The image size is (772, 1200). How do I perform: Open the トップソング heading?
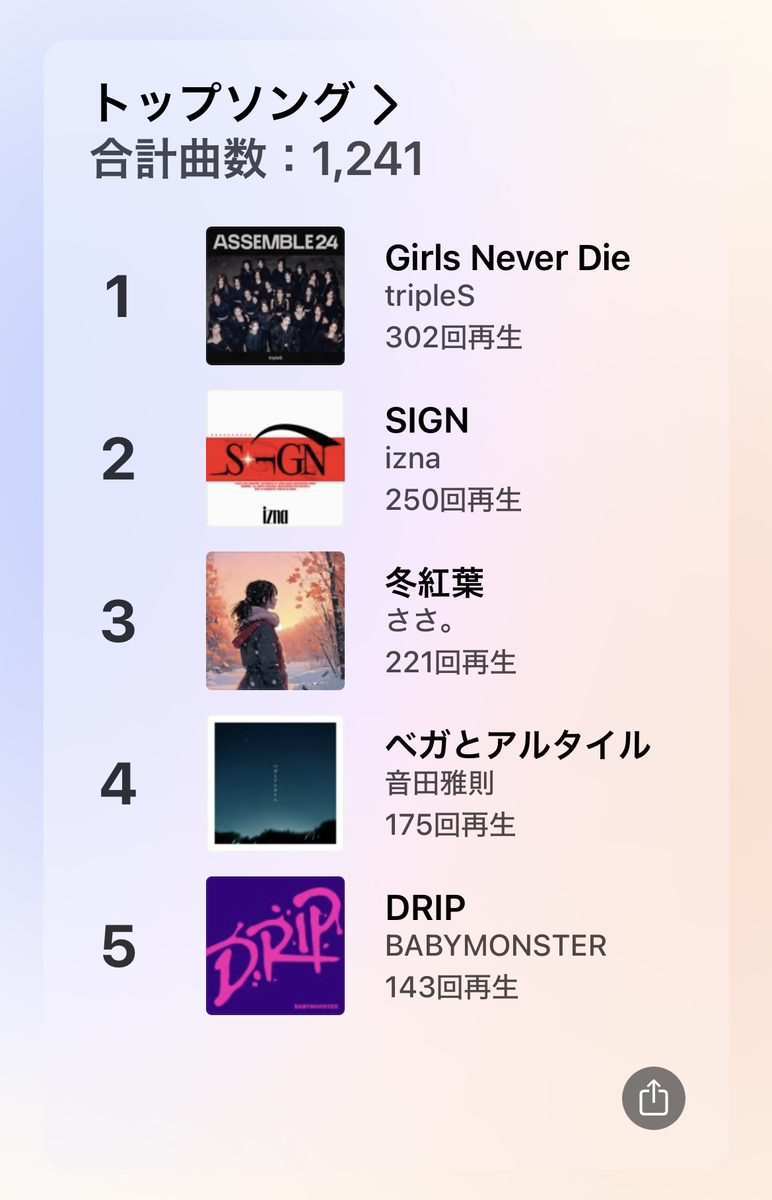(222, 104)
